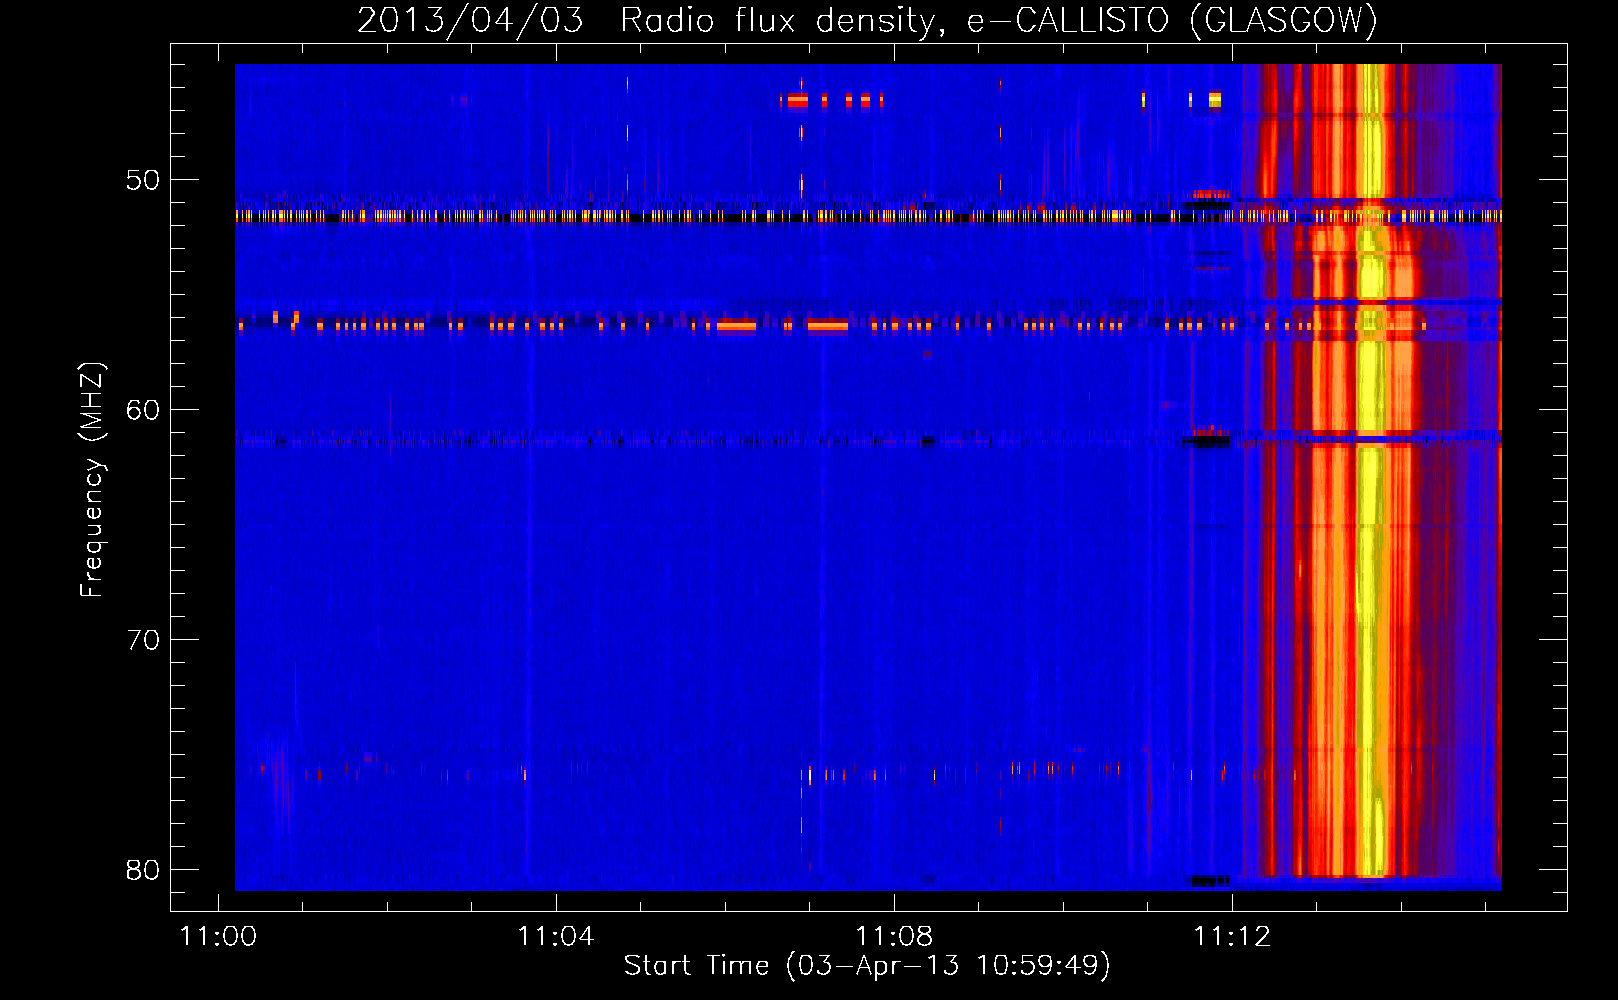The image size is (1618, 1000).
Task: Click the 11:08 time tick label
Action: coord(894,936)
